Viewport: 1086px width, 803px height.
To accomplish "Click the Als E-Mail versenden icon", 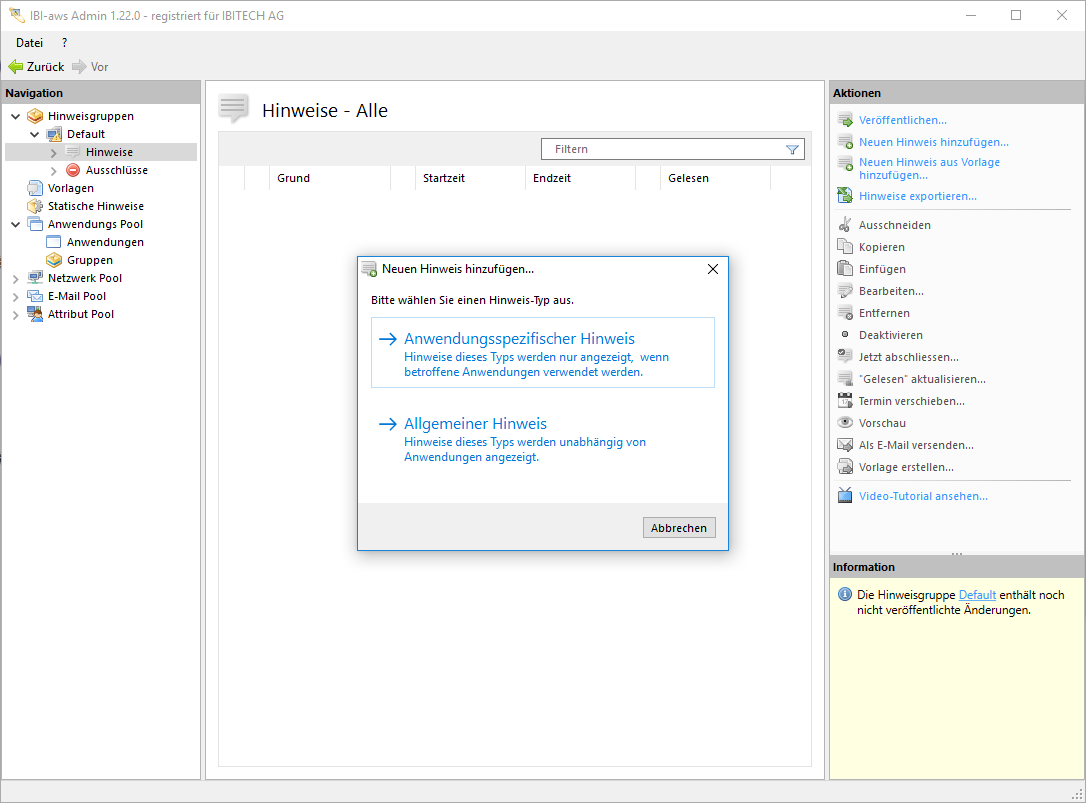I will coord(845,445).
